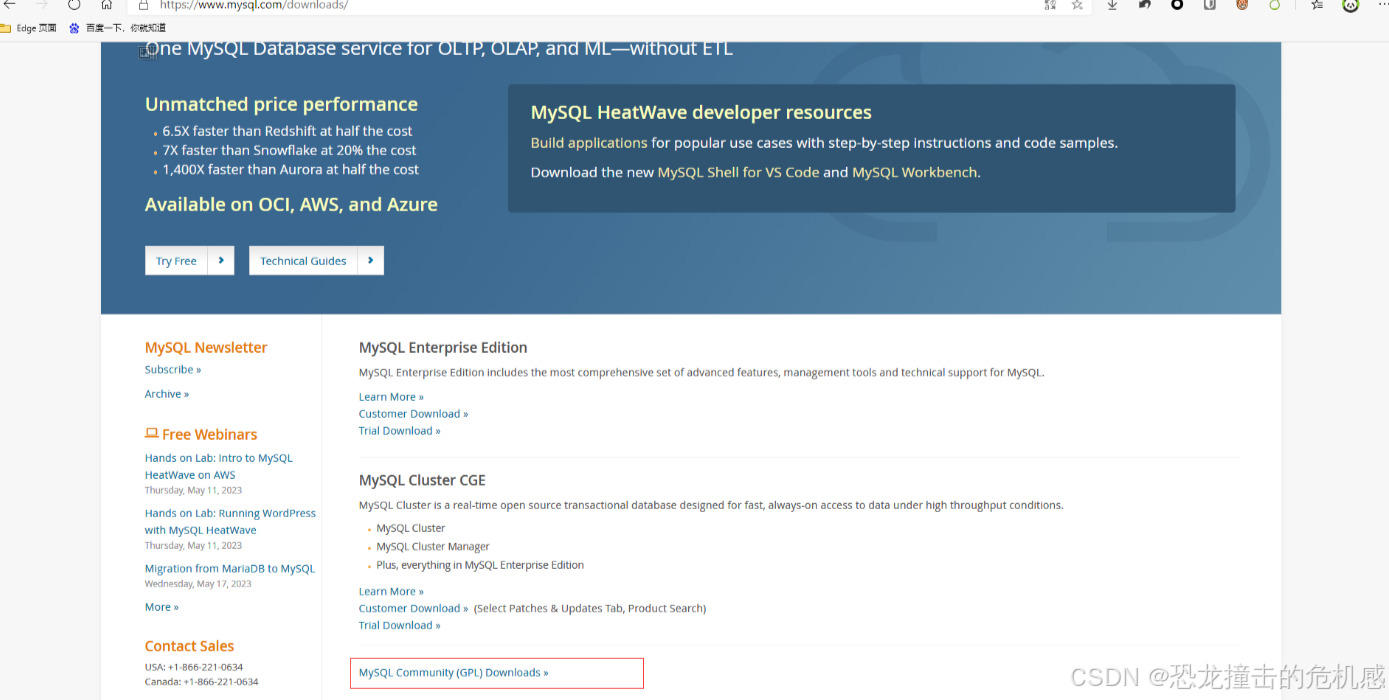Open Hands on Lab: Running WordPress webinar

pos(230,522)
